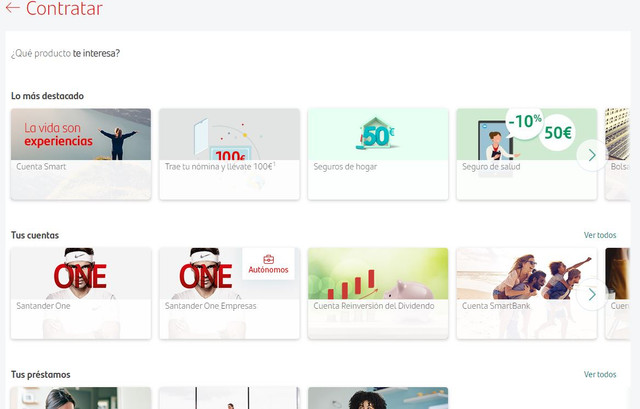Open the Santander One account card
The image size is (640, 409).
point(81,293)
